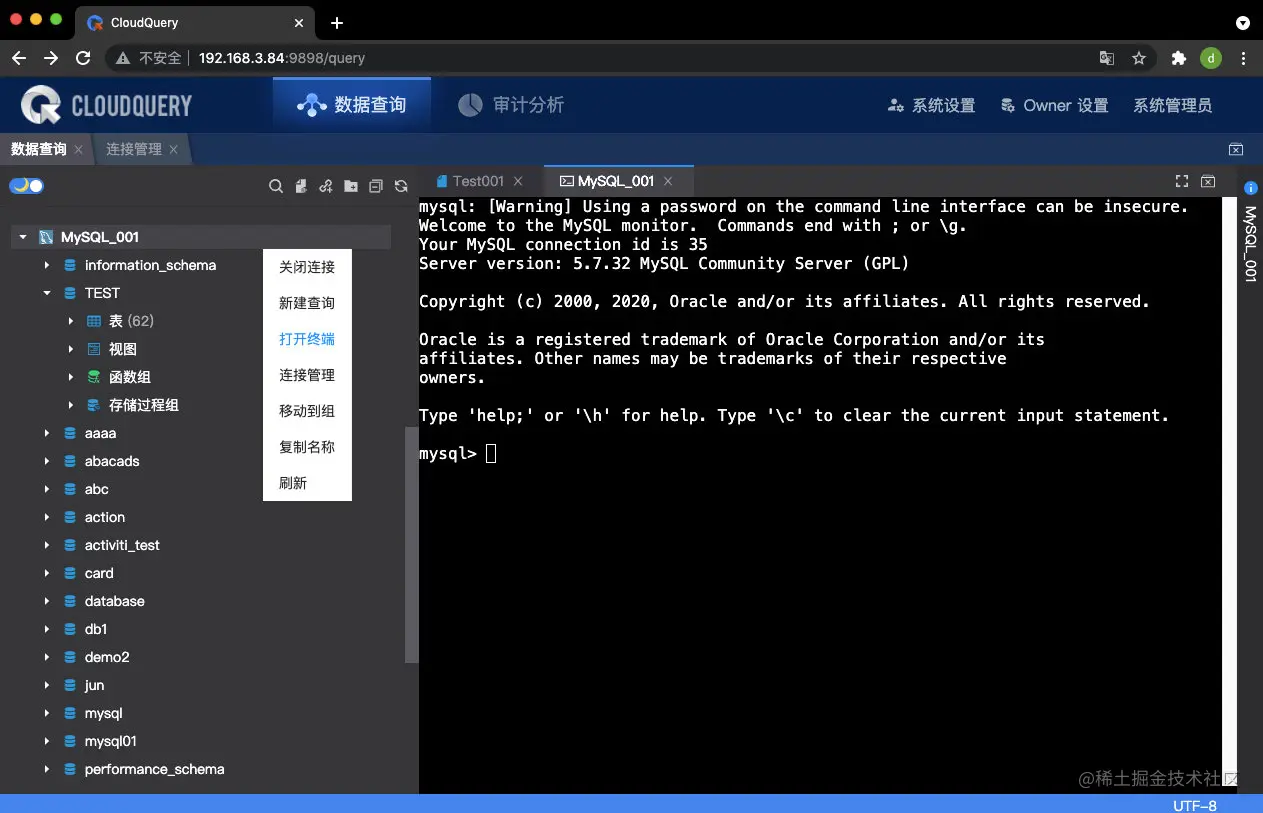
Task: Close the Test001 tab
Action: (x=518, y=181)
